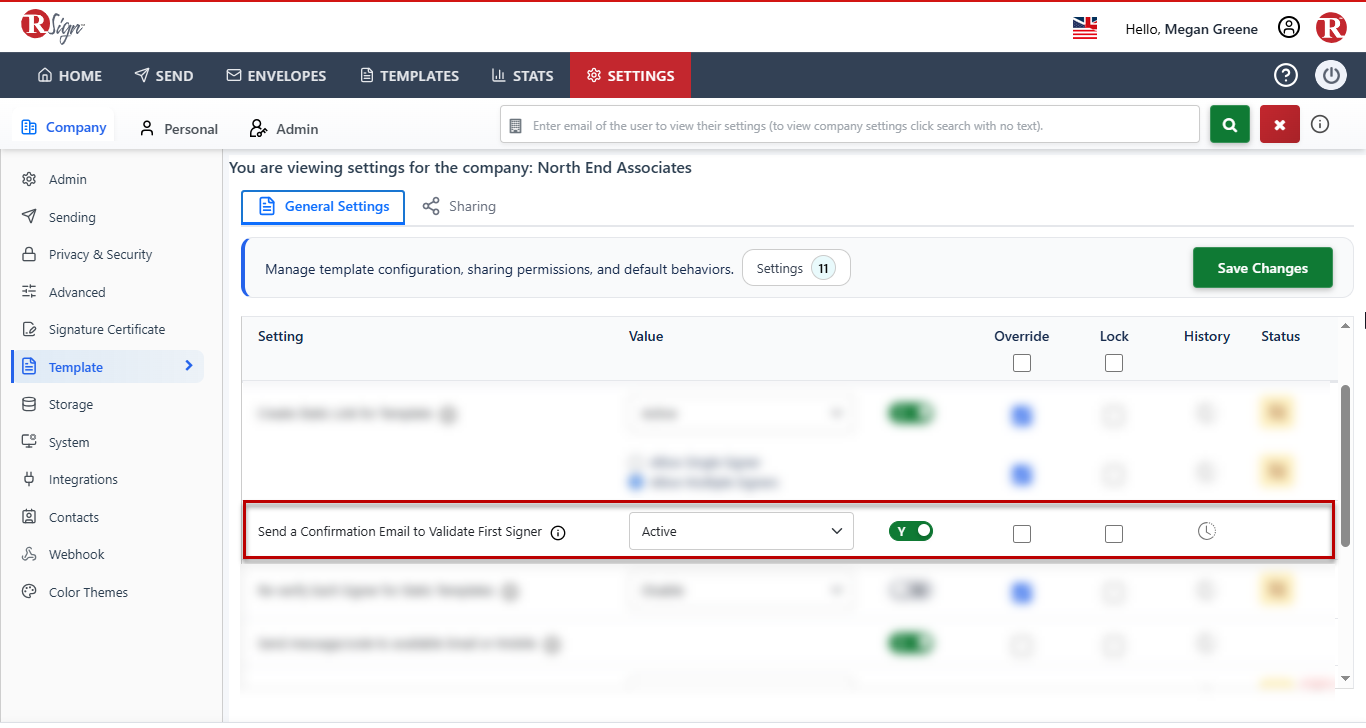The width and height of the screenshot is (1366, 728).
Task: Click the info icon next to search bar
Action: pyautogui.click(x=1320, y=125)
